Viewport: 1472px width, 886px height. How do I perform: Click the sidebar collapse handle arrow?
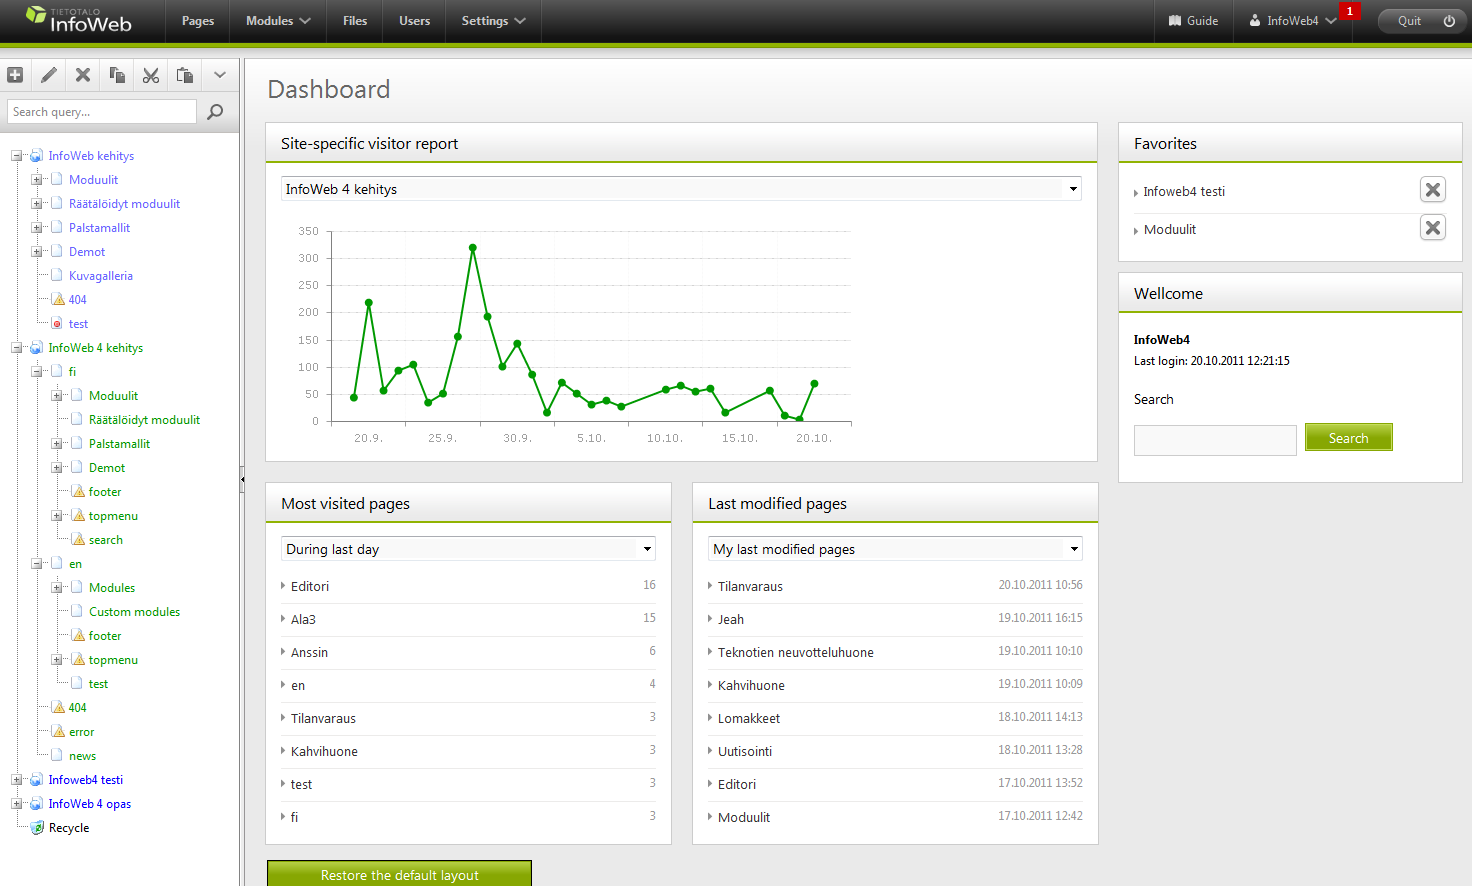click(x=242, y=479)
